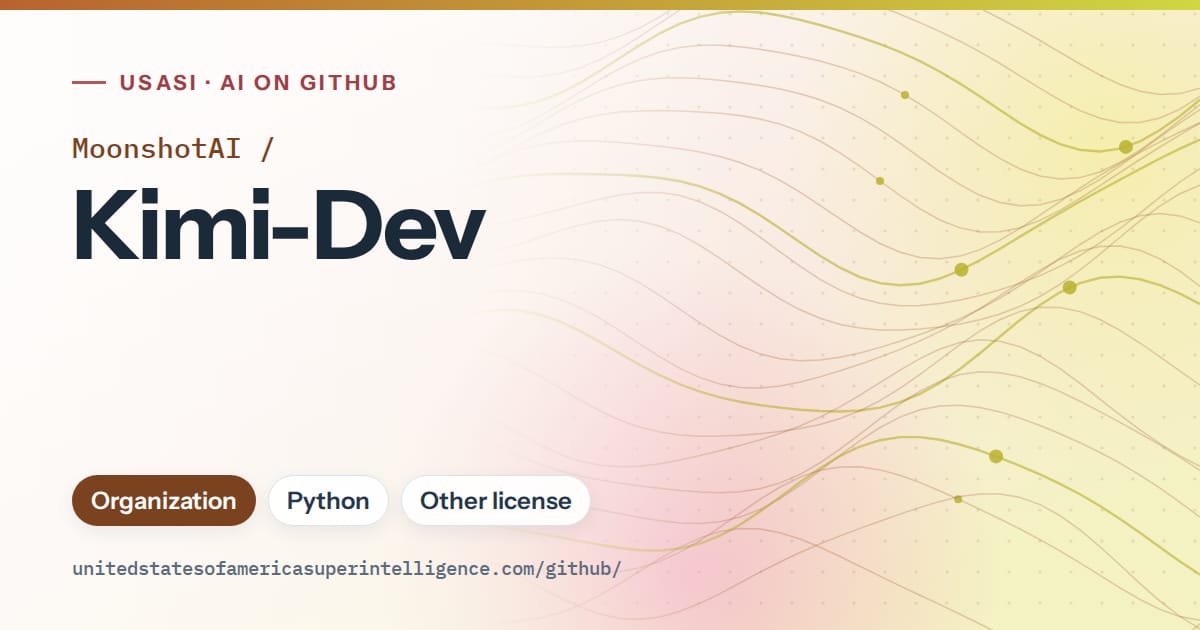Click the Kimi-Dev repository title

click(279, 224)
